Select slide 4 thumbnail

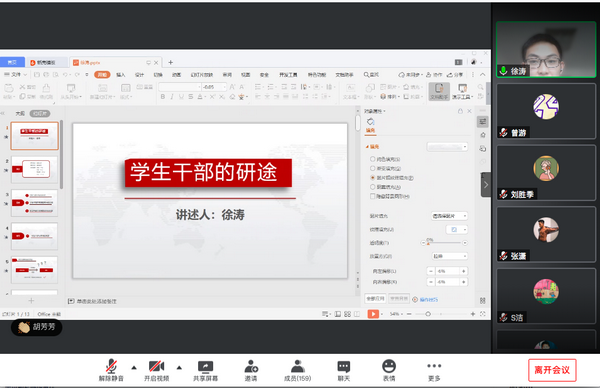click(x=34, y=236)
